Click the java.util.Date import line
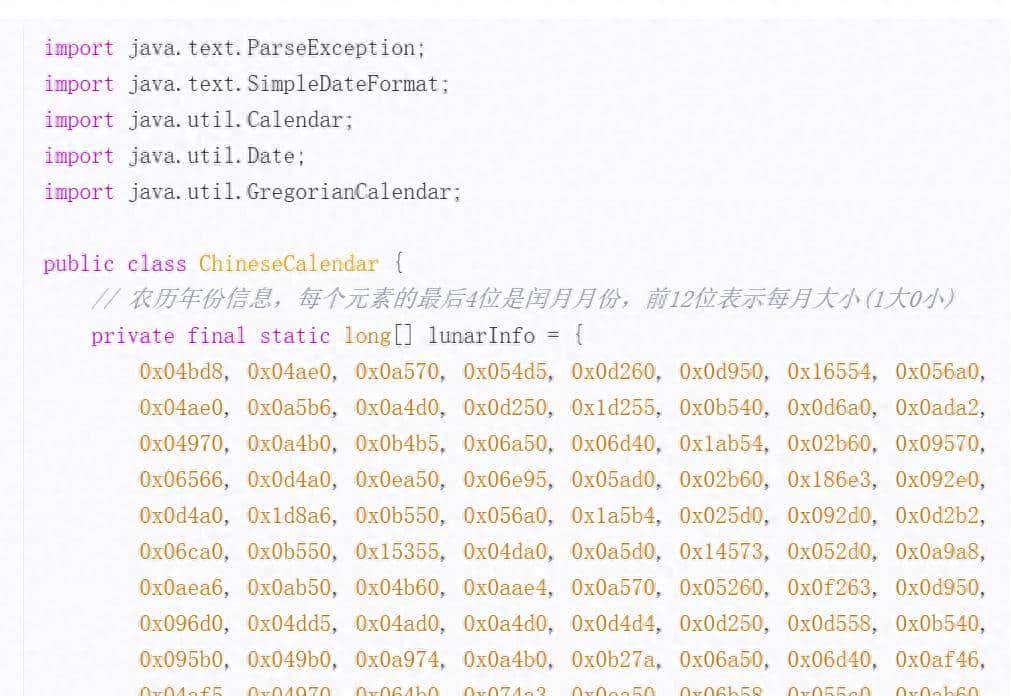Screen dimensions: 1011x696 coord(174,156)
